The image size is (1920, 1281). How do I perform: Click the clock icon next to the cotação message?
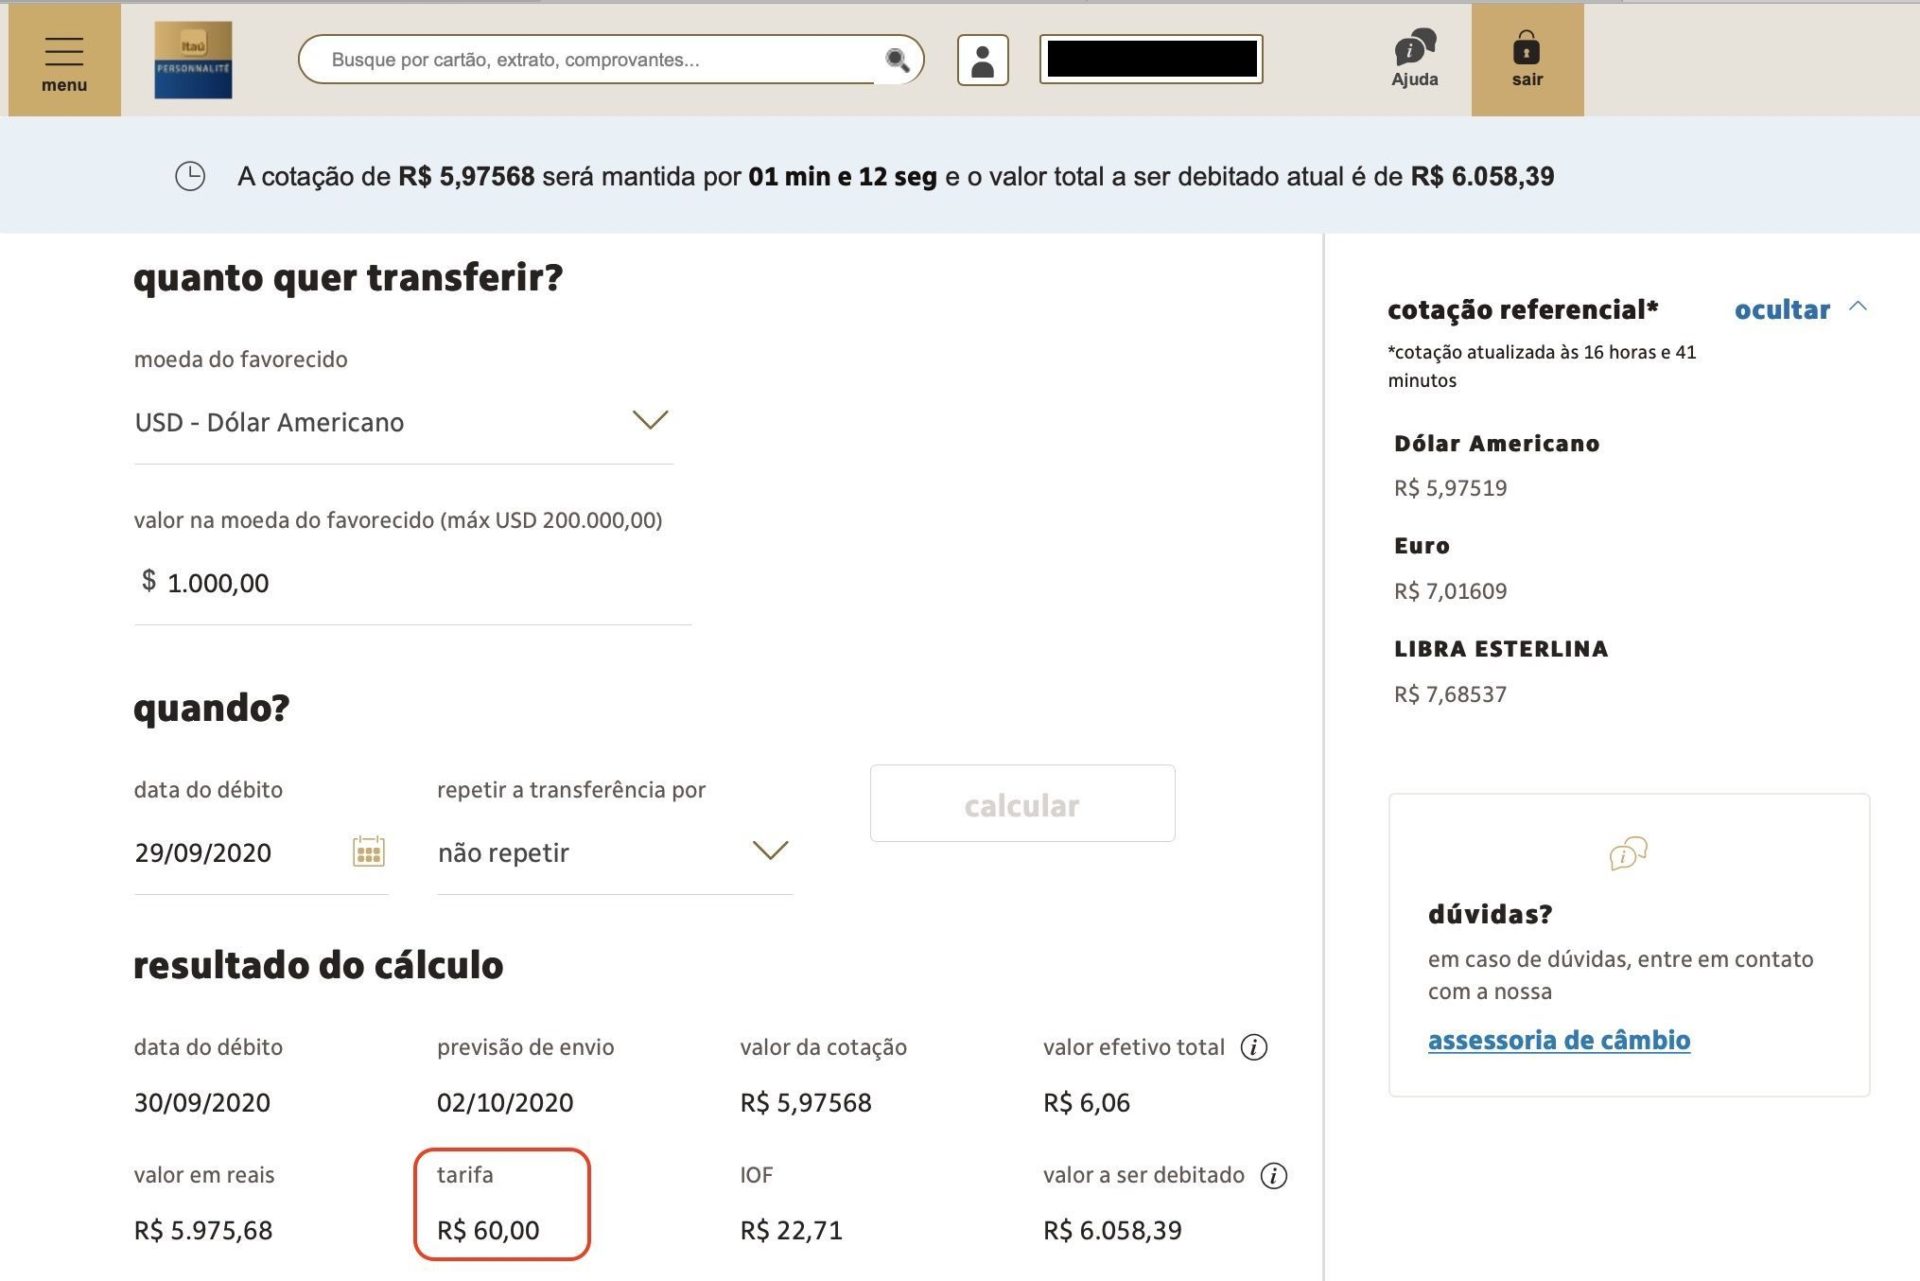tap(189, 176)
